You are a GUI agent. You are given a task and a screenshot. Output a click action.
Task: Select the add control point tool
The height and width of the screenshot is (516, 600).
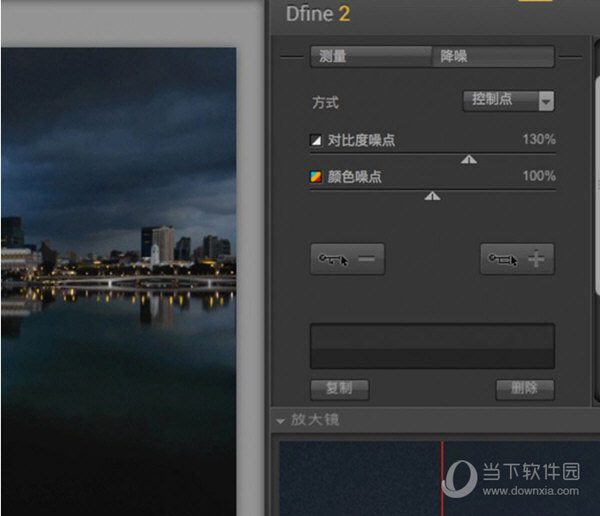coord(517,259)
